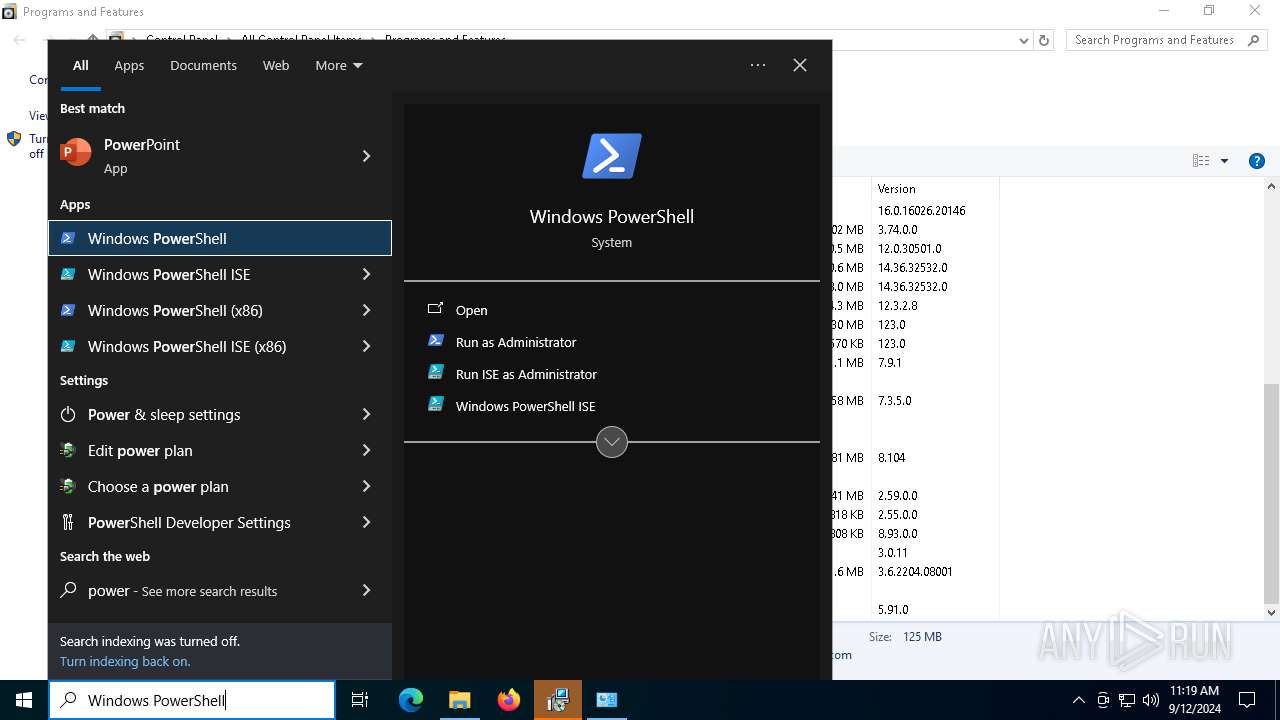Screen dimensions: 1280x720
Task: Click Turn indexing back on link
Action: tap(125, 661)
